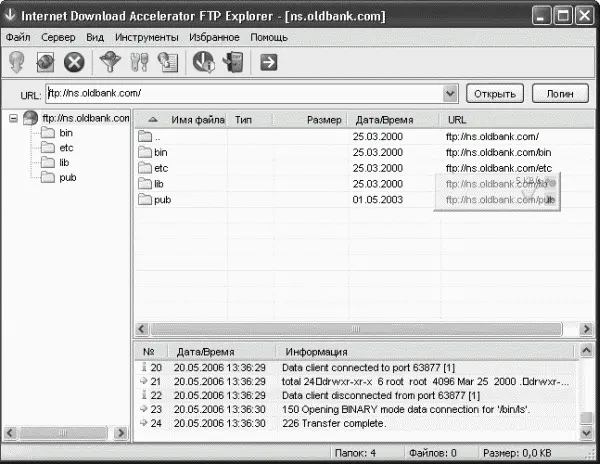Viewport: 600px width, 464px height.
Task: Click the funnel filter toolbar icon
Action: [x=110, y=62]
